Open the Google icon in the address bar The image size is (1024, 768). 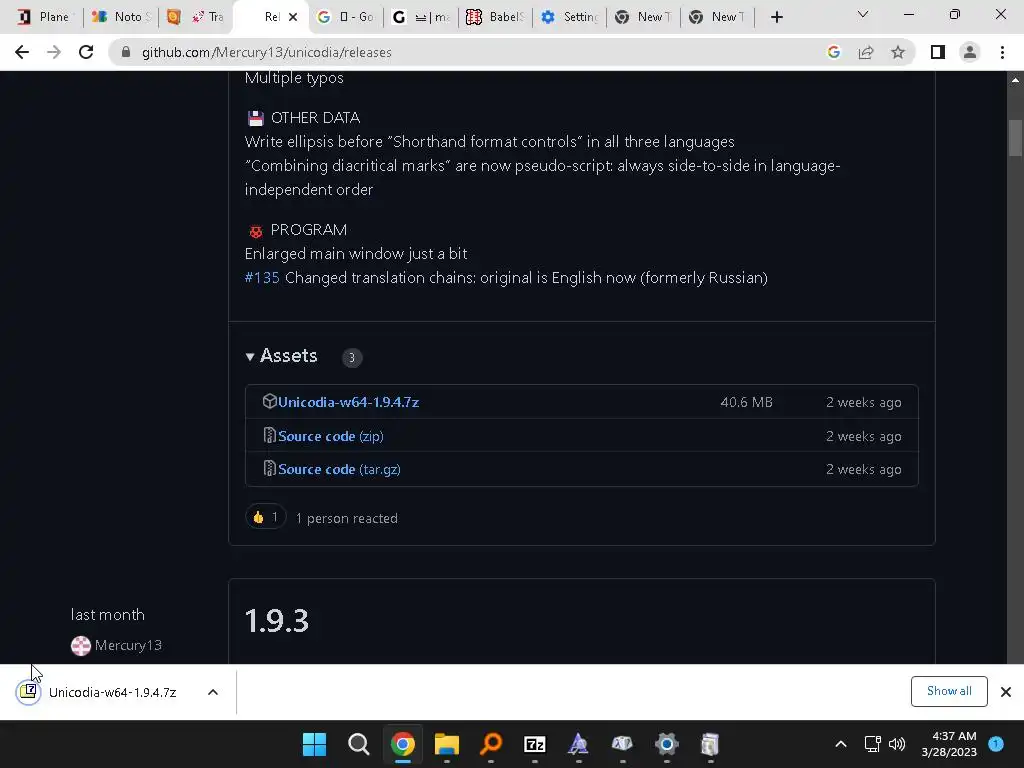tap(833, 52)
